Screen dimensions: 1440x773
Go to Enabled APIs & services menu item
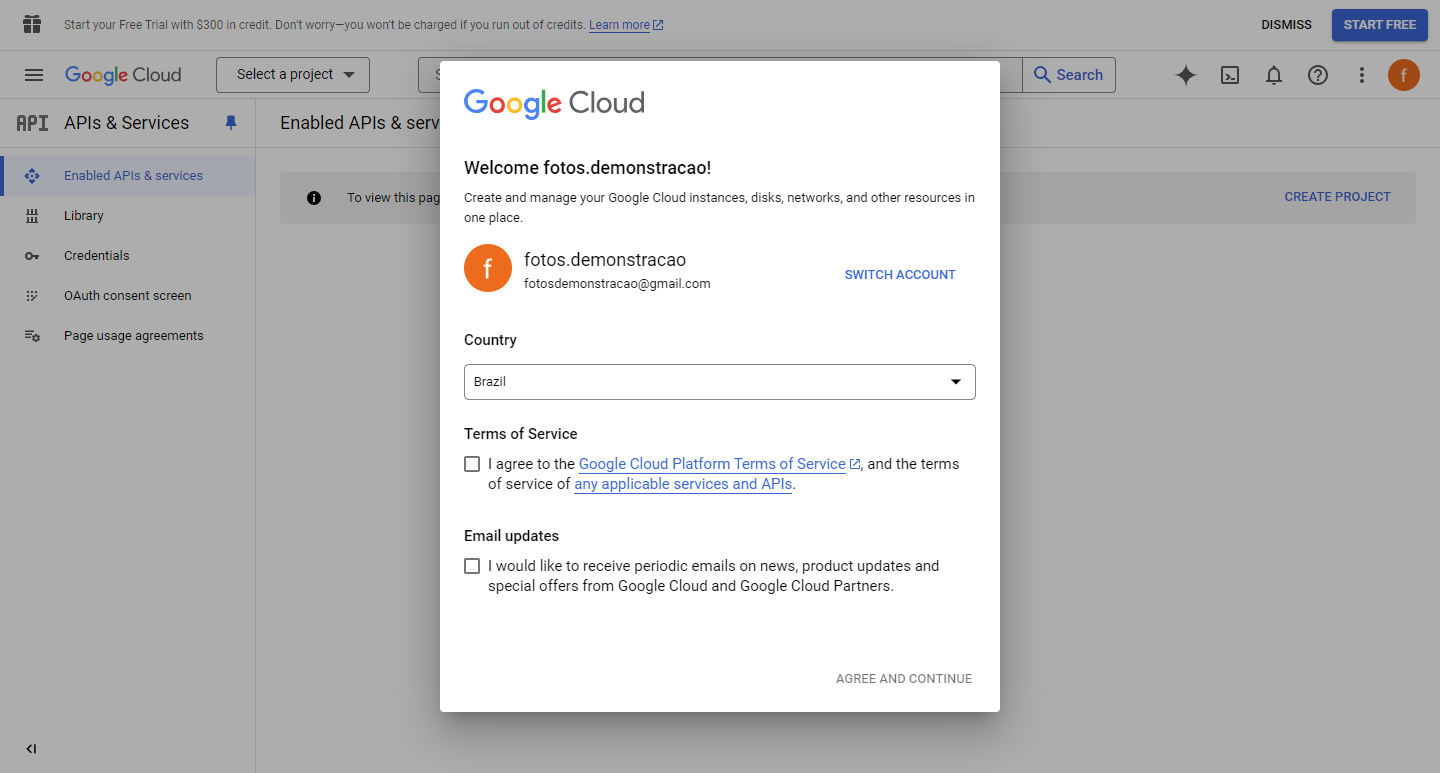(128, 176)
